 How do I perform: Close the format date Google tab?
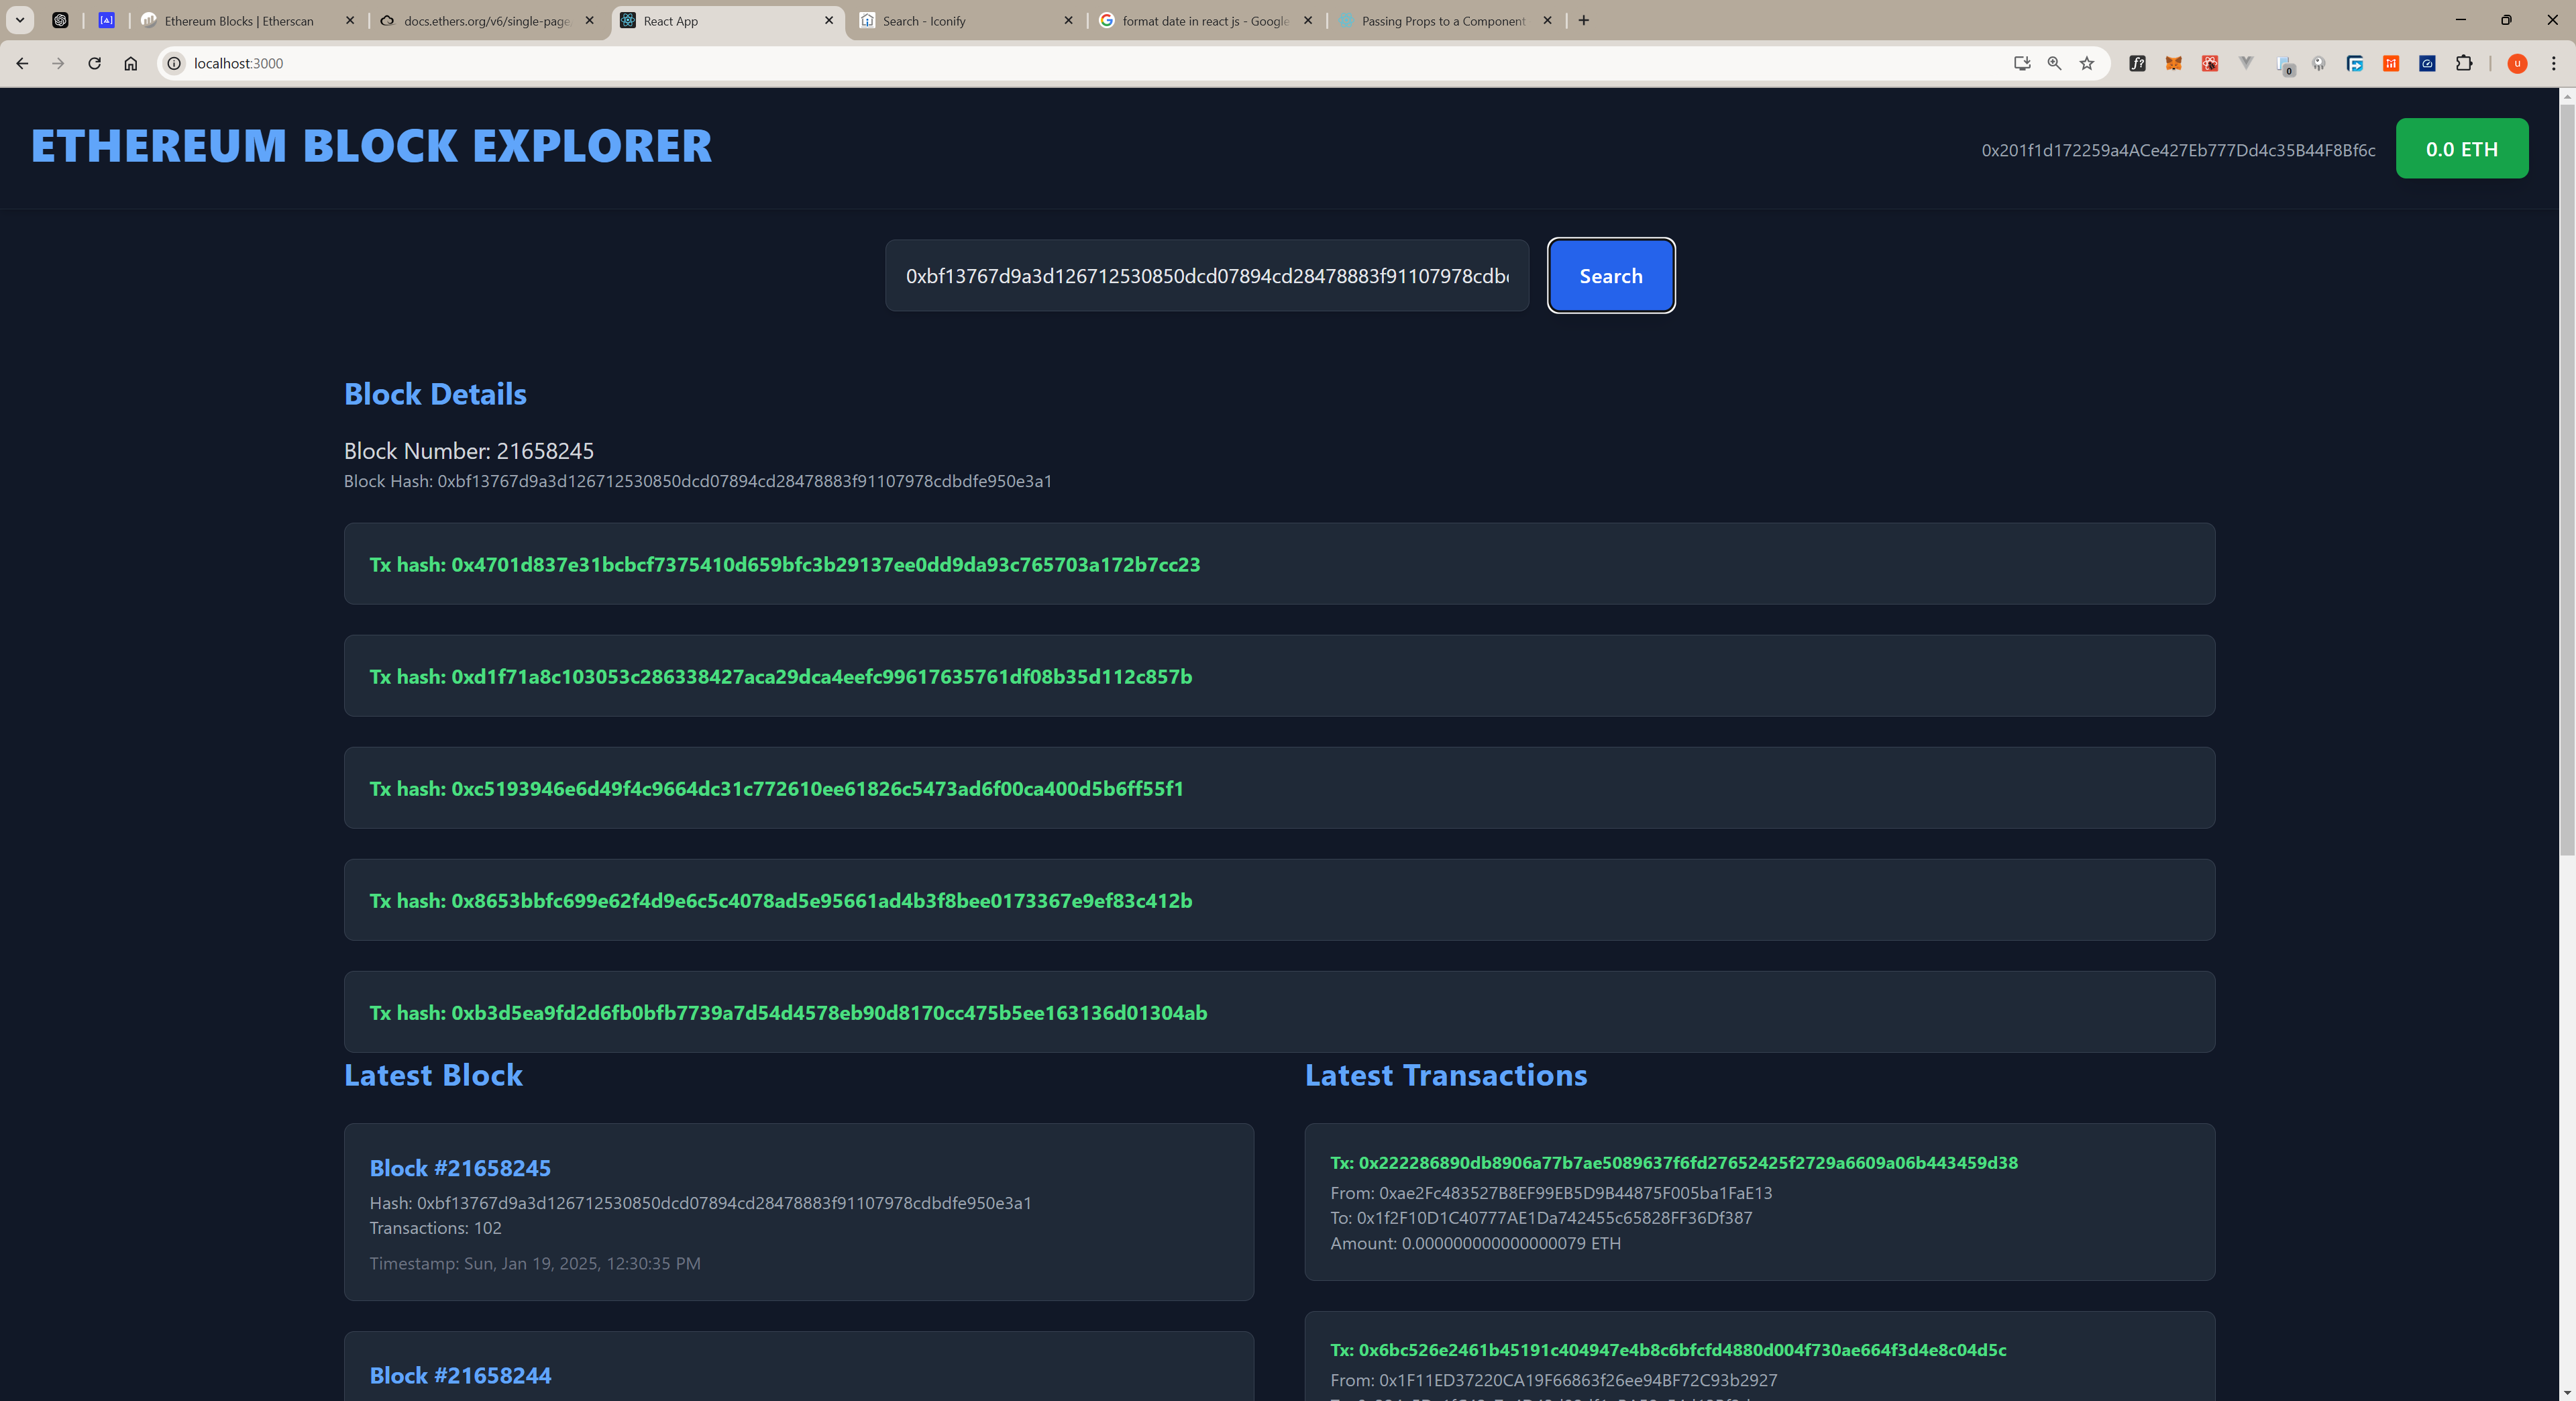[1307, 20]
